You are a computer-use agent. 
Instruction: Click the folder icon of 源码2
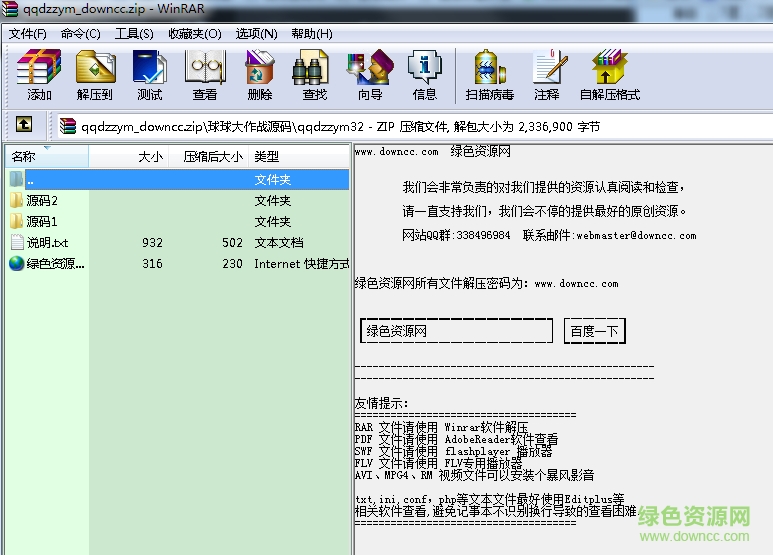(16, 200)
